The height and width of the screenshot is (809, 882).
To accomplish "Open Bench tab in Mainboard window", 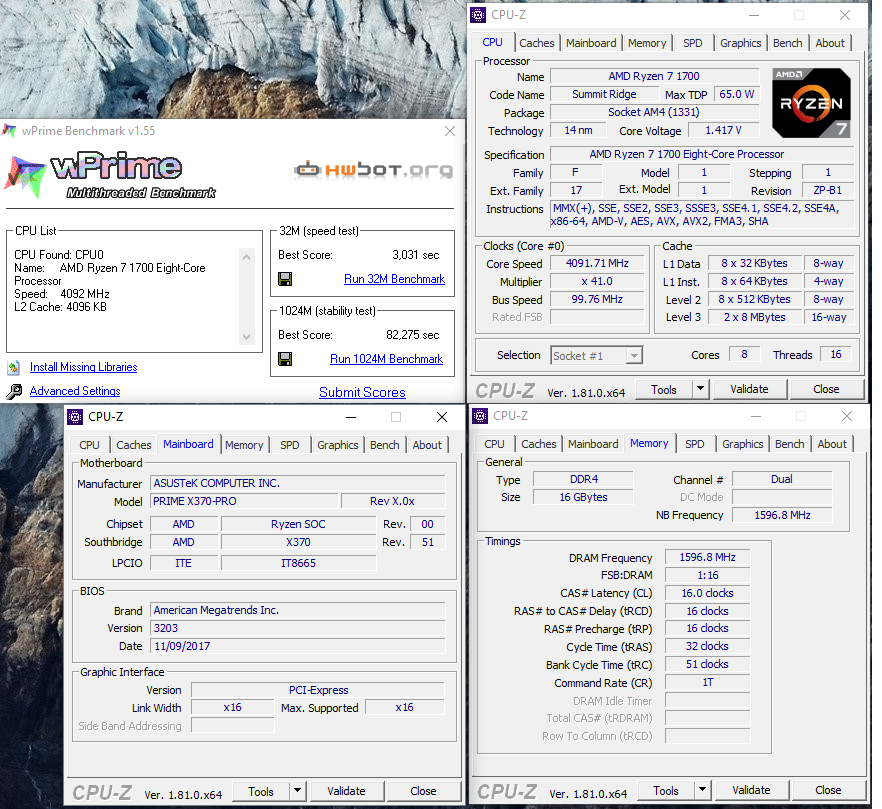I will [x=385, y=444].
